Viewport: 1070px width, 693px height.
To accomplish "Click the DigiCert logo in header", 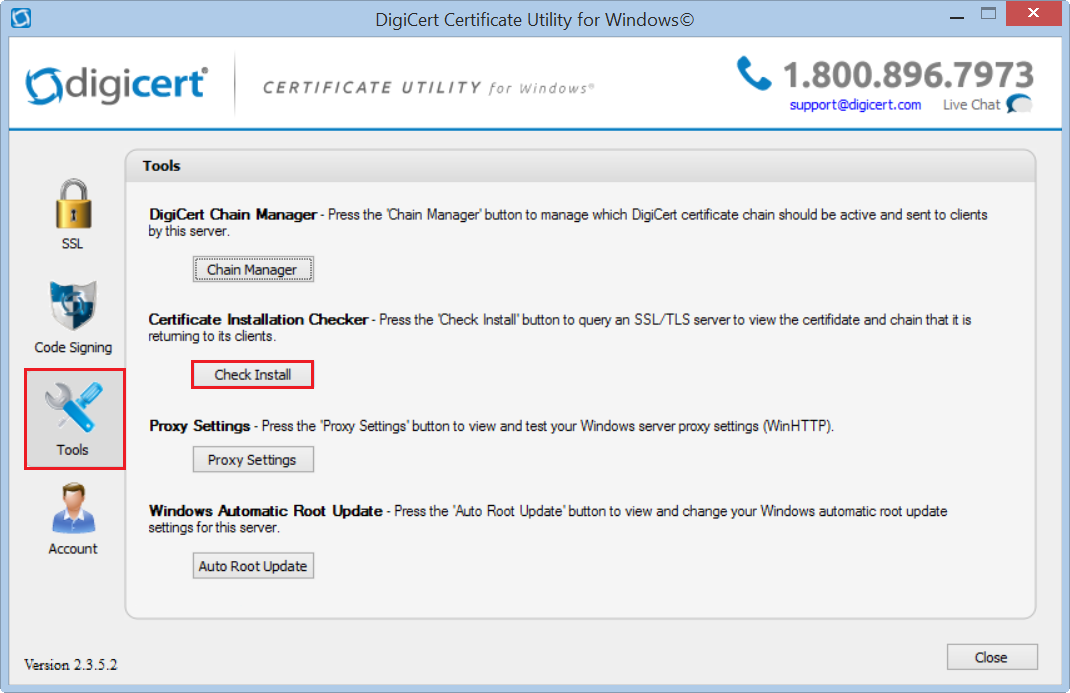I will point(116,84).
